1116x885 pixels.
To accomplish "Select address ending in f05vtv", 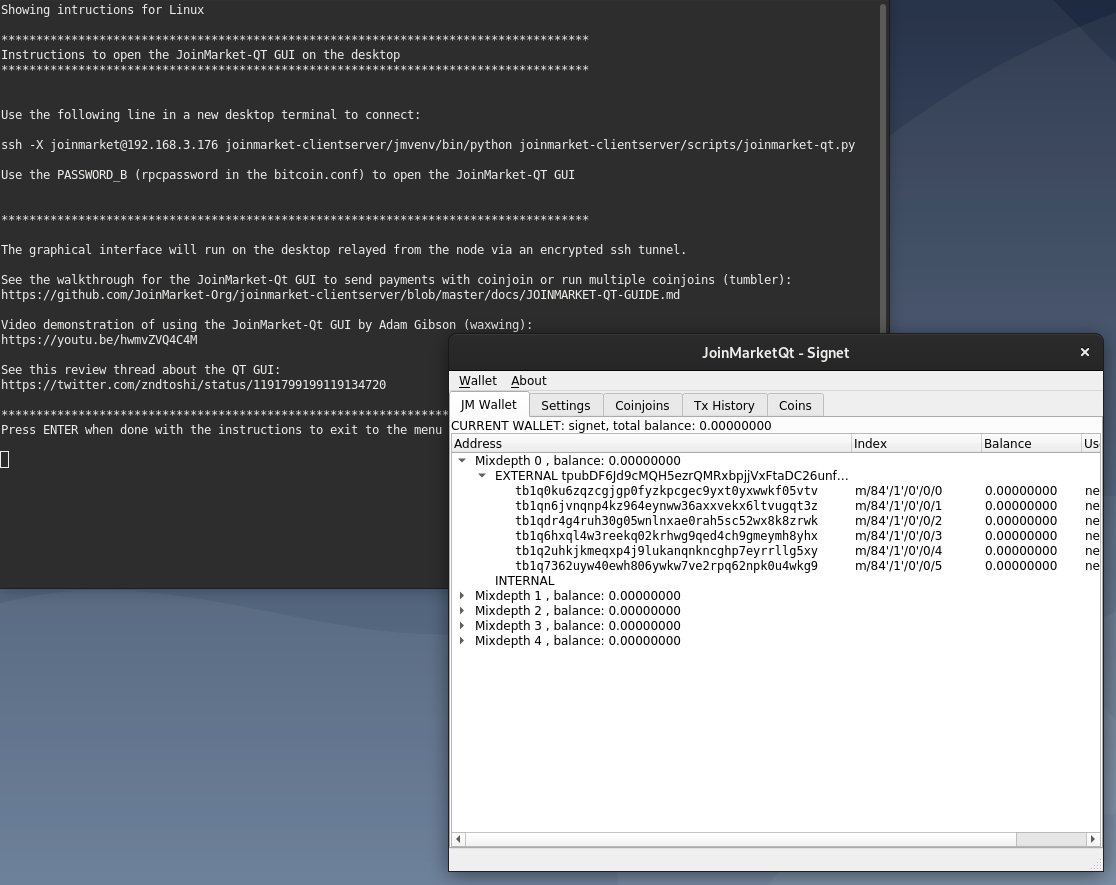I will tap(666, 491).
